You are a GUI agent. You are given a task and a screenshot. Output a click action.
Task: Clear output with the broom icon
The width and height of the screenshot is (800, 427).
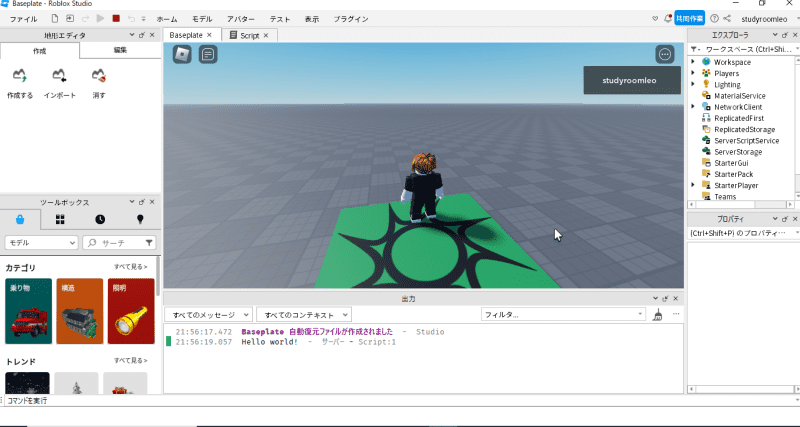[x=658, y=315]
